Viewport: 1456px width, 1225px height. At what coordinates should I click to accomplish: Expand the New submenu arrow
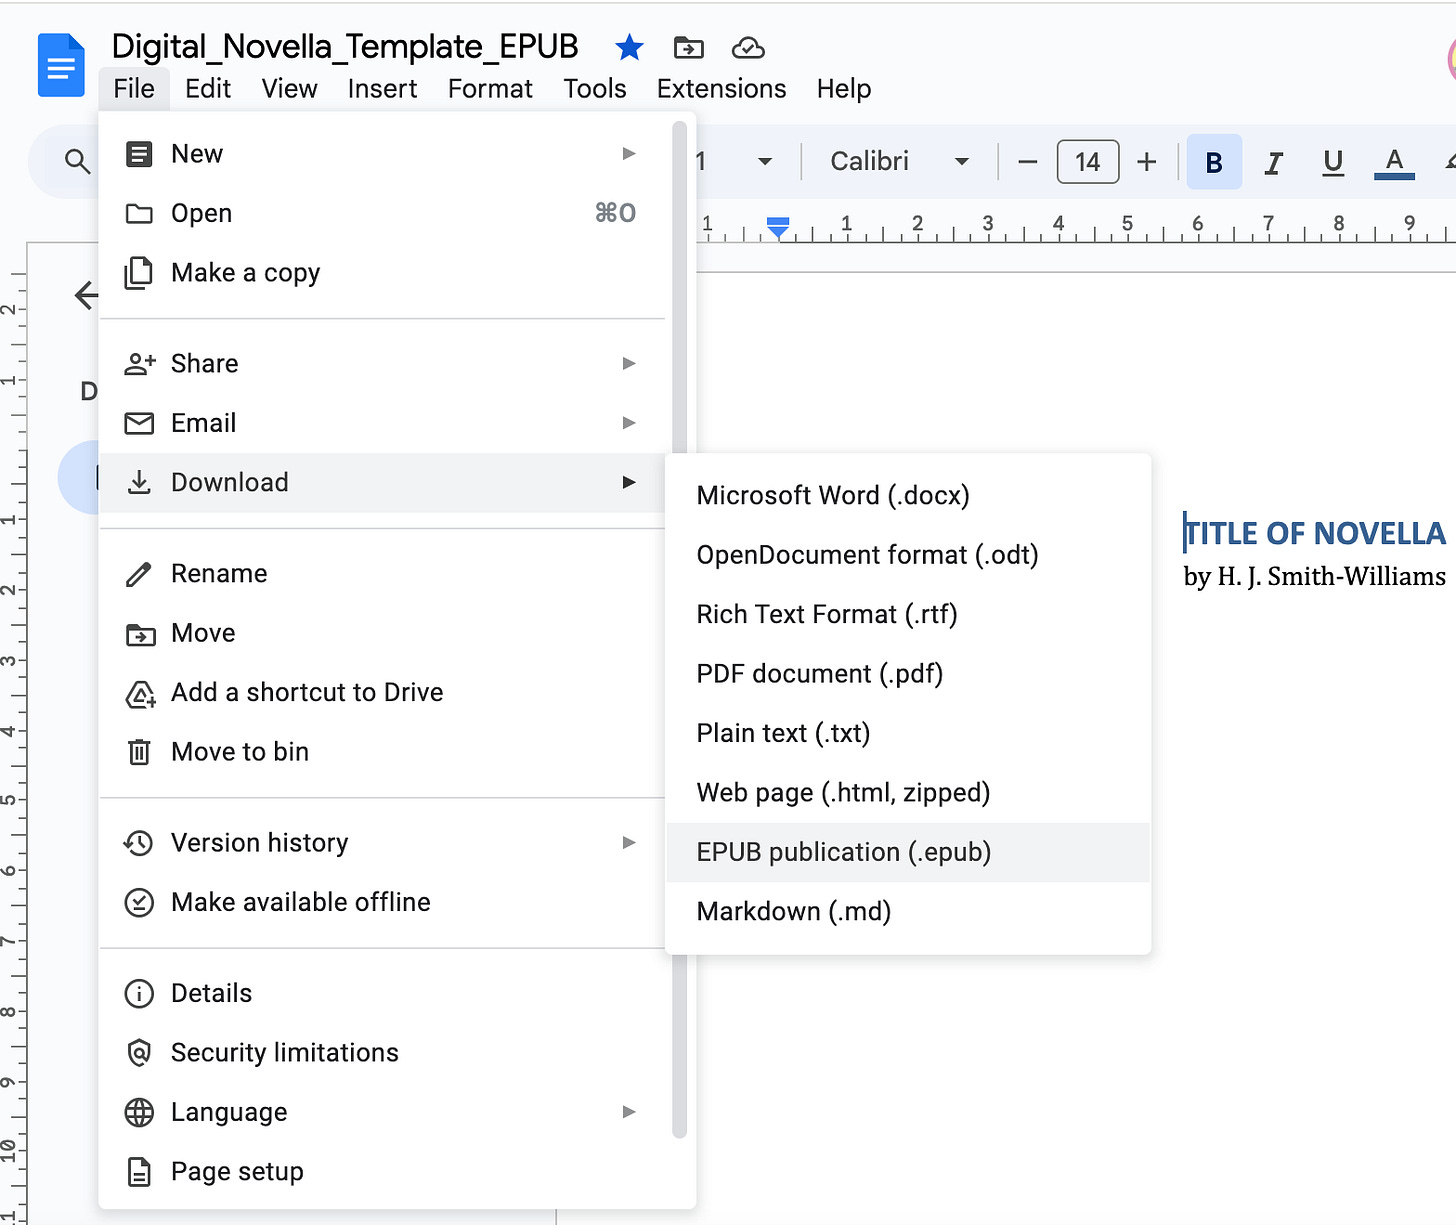(629, 154)
